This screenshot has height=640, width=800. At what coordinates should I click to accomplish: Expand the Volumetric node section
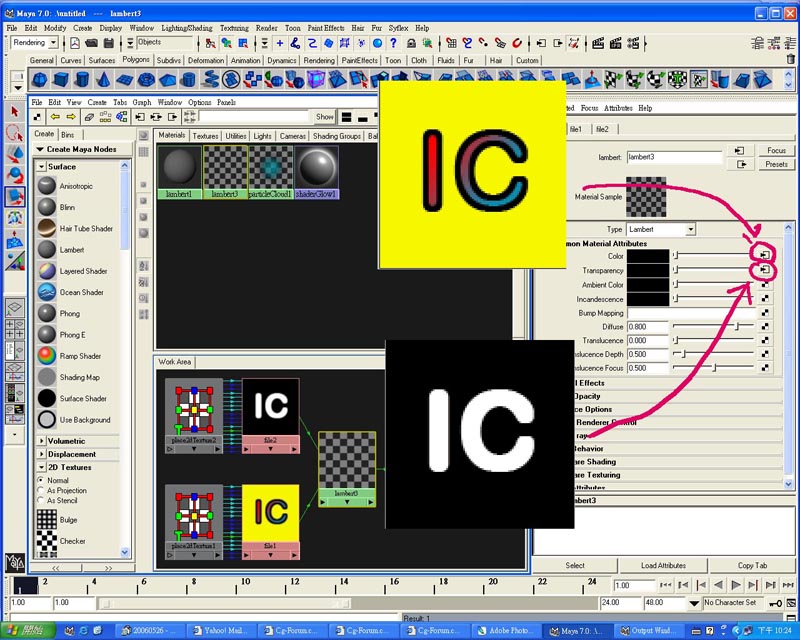tap(41, 441)
